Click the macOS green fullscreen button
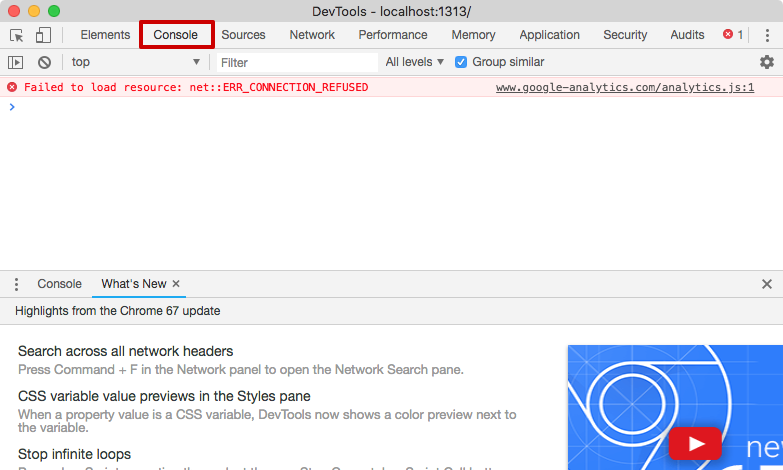This screenshot has width=783, height=470. 54,11
